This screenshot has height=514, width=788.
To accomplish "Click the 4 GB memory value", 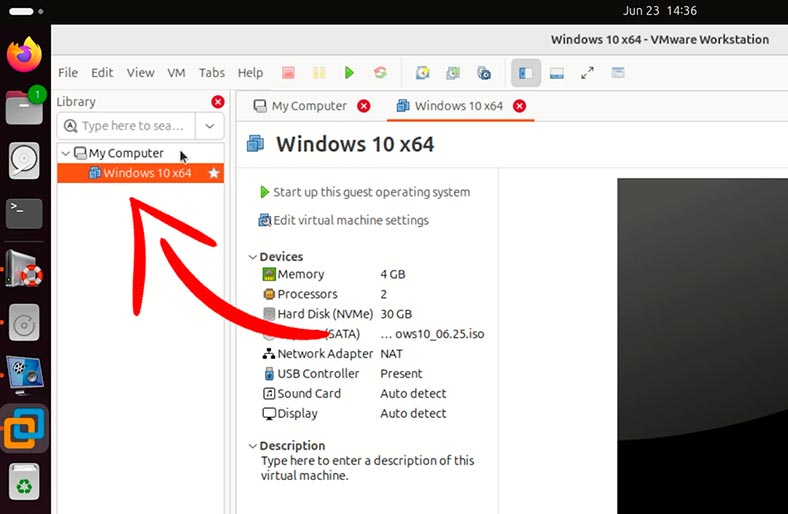I will (392, 274).
